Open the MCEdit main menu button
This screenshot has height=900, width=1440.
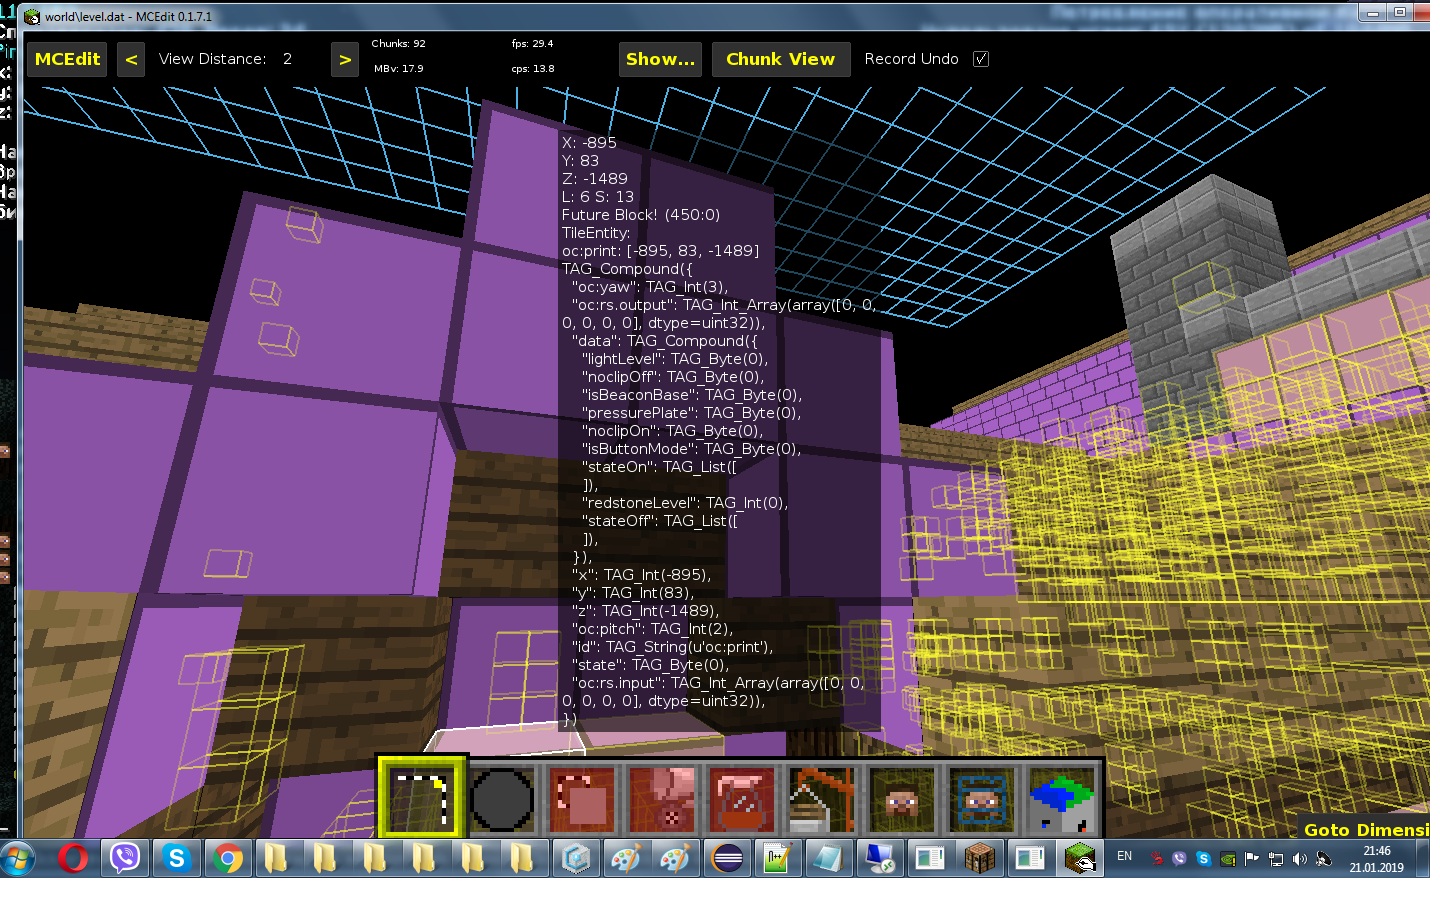pos(67,59)
